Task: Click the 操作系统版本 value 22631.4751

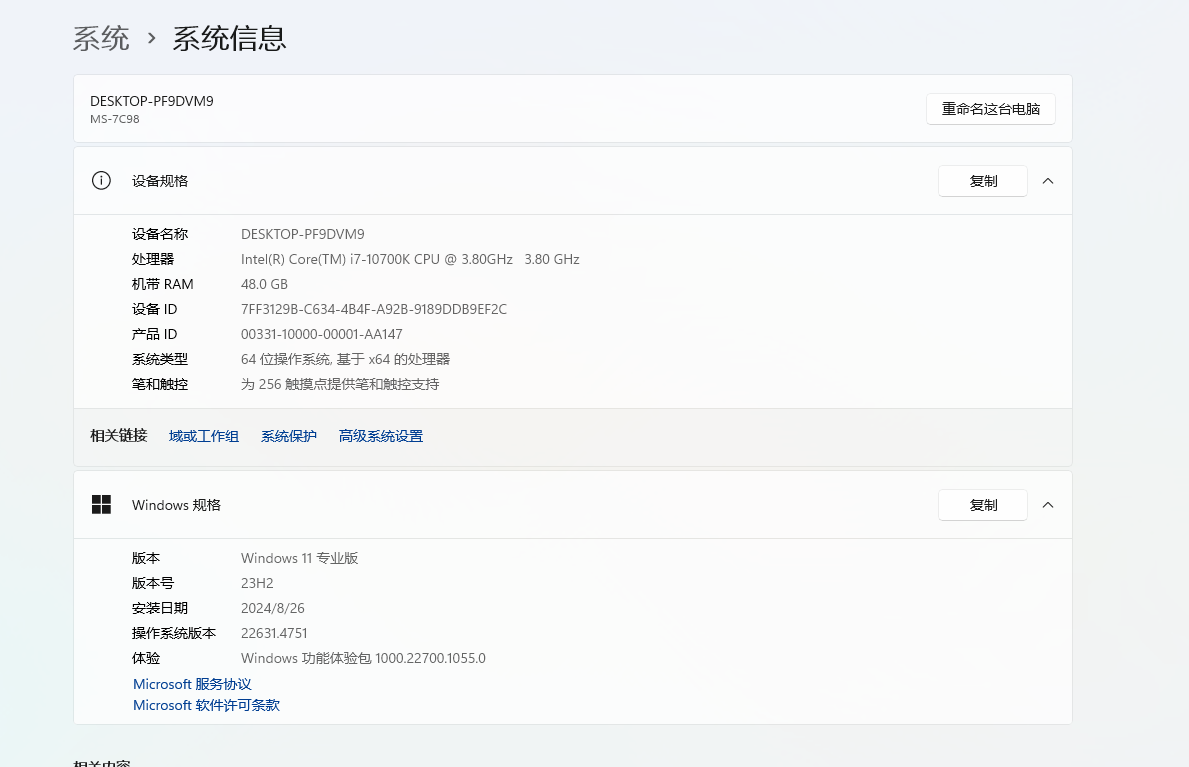Action: pyautogui.click(x=274, y=633)
